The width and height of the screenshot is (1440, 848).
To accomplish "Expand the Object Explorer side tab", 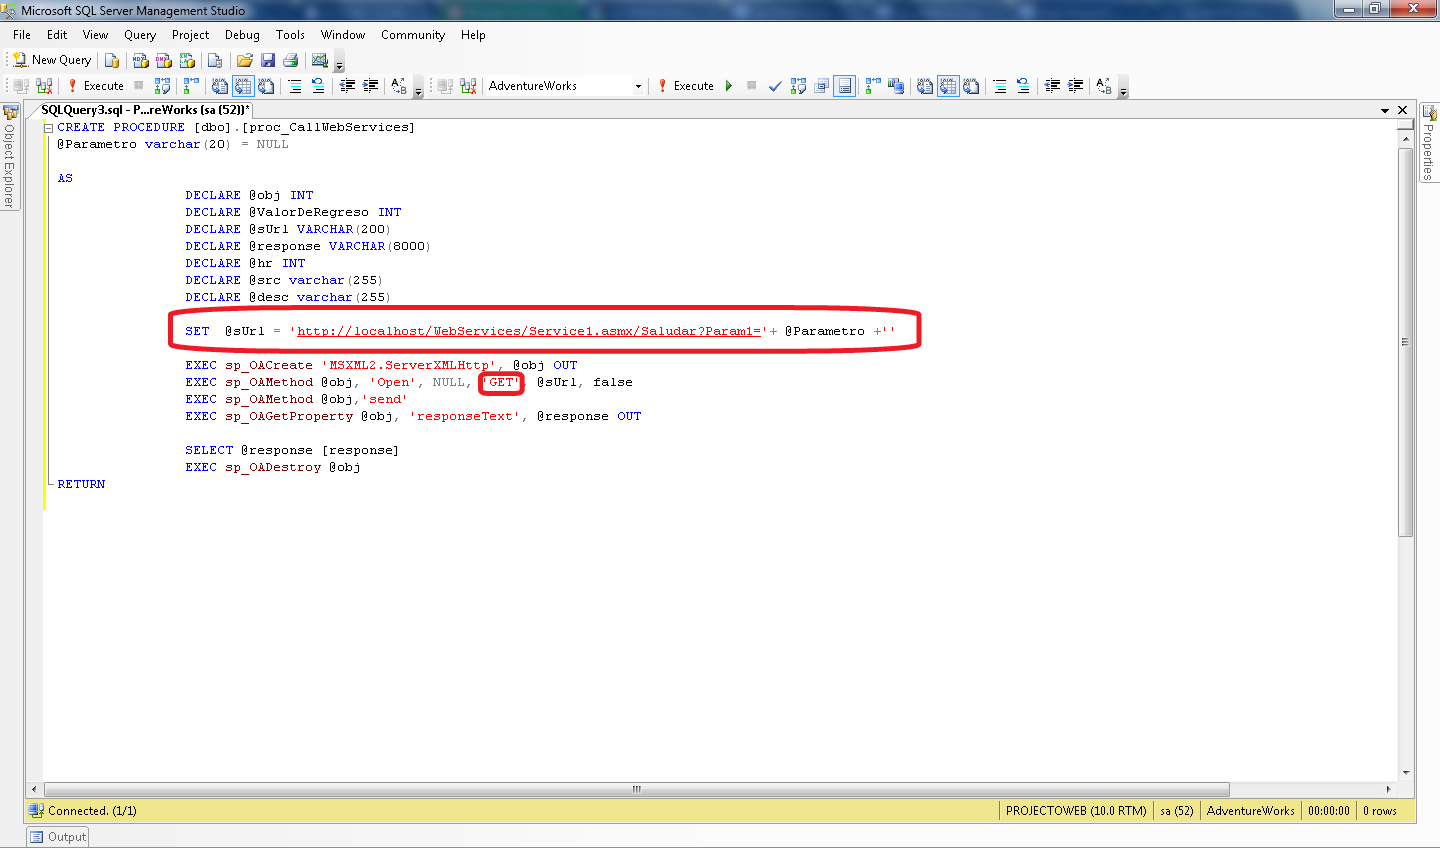I will tap(10, 156).
